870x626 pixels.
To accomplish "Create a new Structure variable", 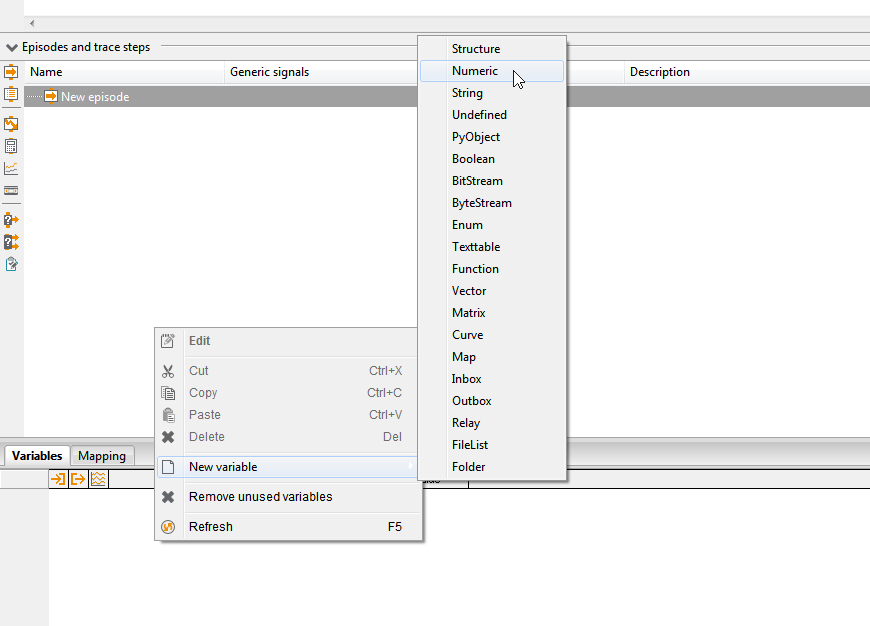I will pyautogui.click(x=492, y=49).
